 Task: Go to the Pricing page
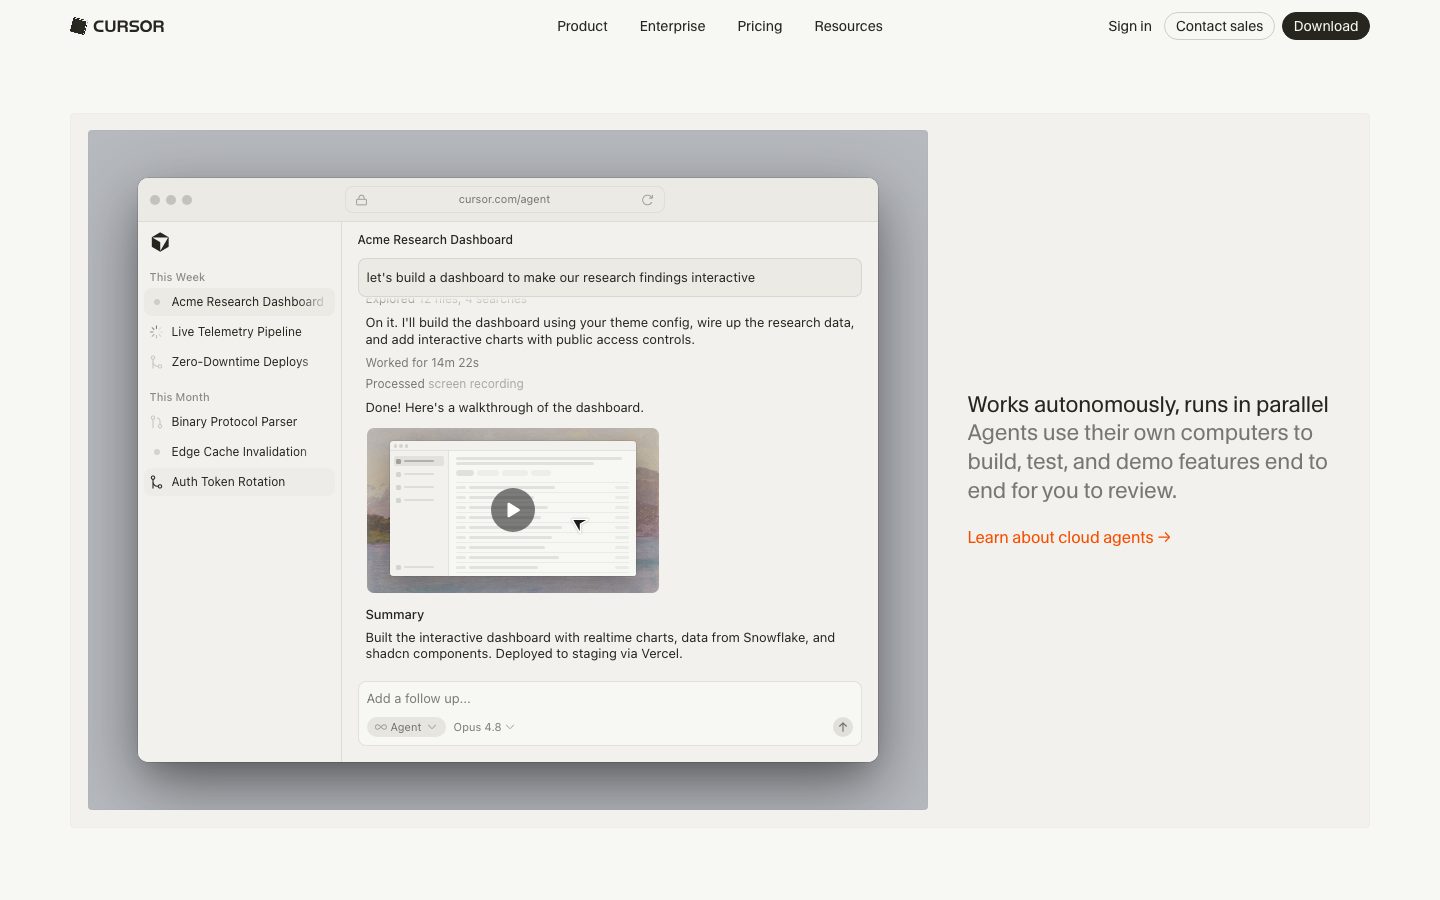coord(760,26)
